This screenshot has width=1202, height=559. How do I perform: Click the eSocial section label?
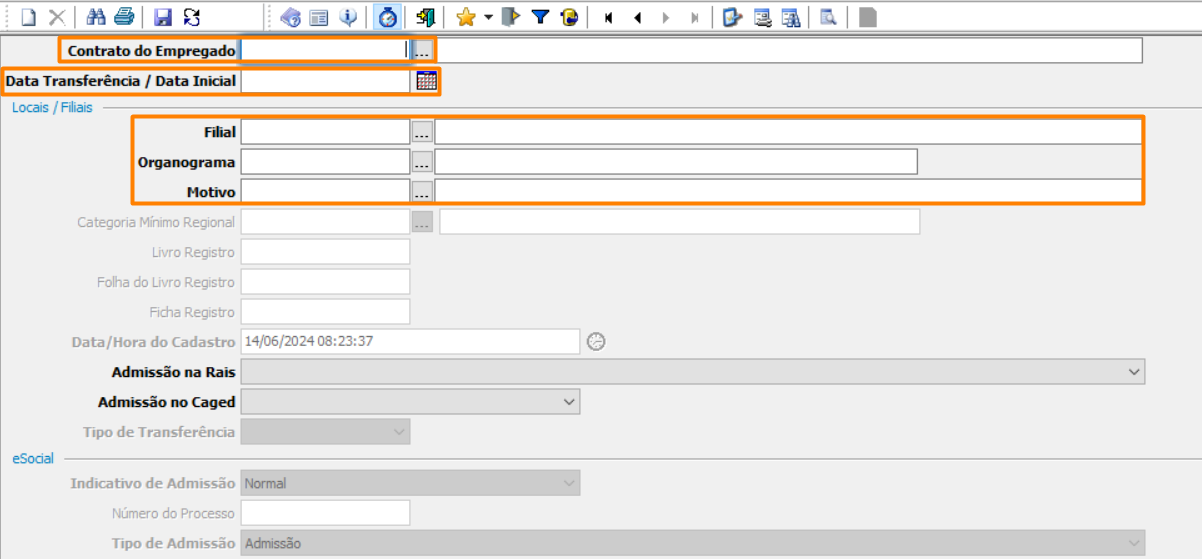(x=33, y=458)
